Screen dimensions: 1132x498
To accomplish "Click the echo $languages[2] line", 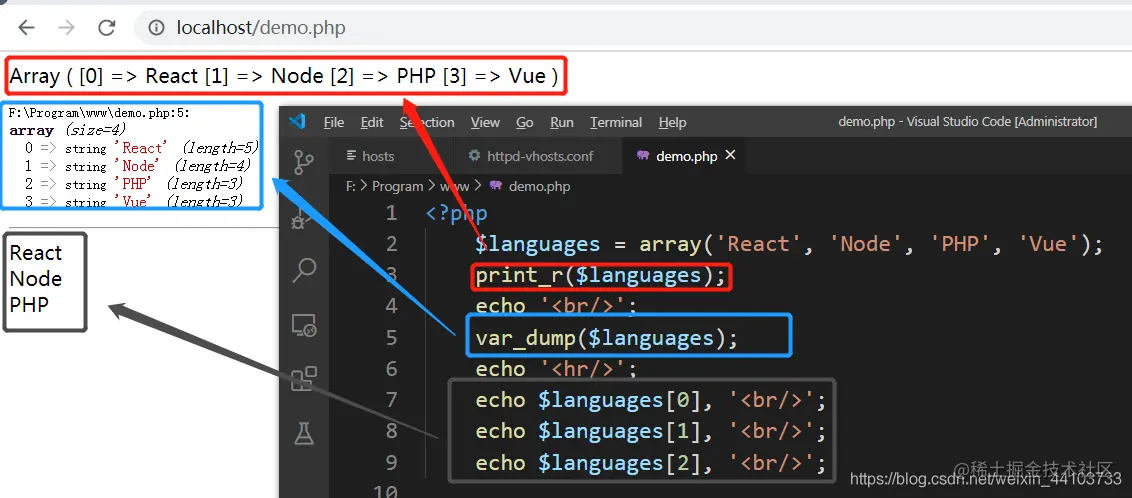I will 650,462.
